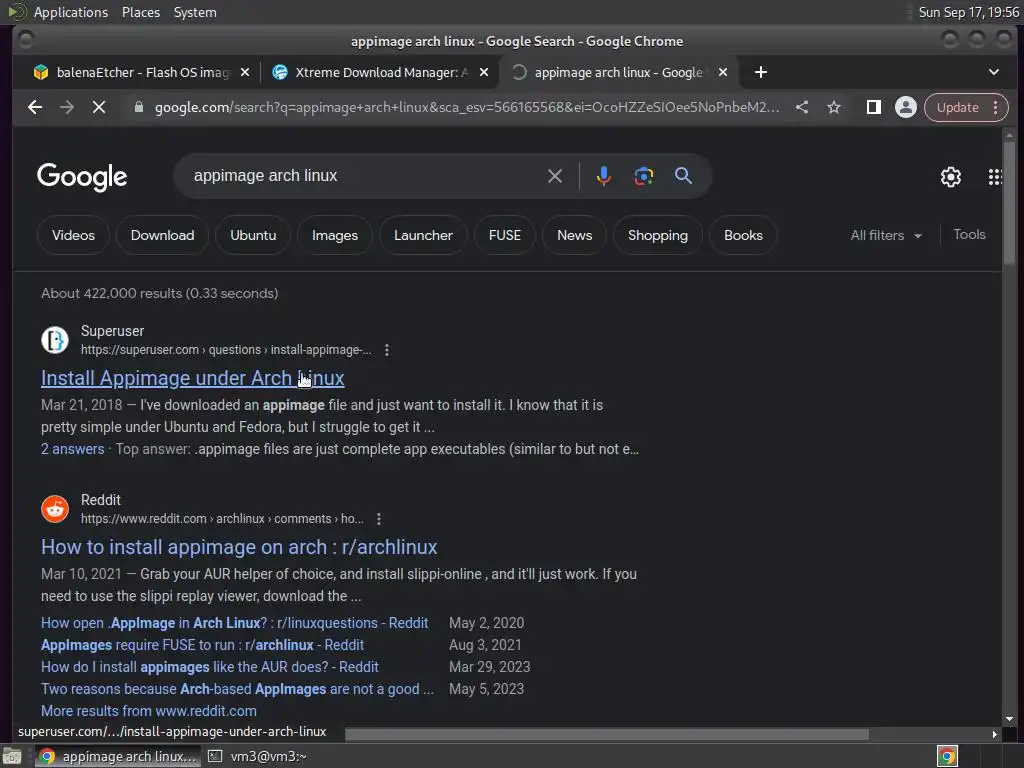The image size is (1024, 768).
Task: Click the date and time clock
Action: [968, 12]
